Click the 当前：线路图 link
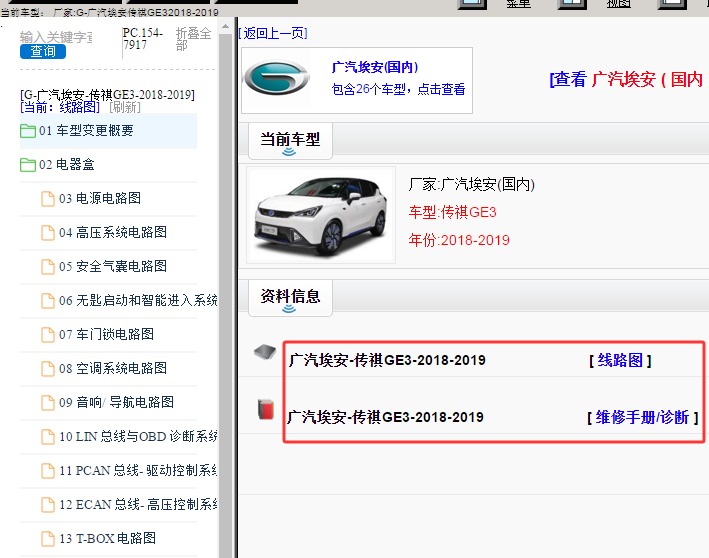This screenshot has width=709, height=558. tap(60, 107)
